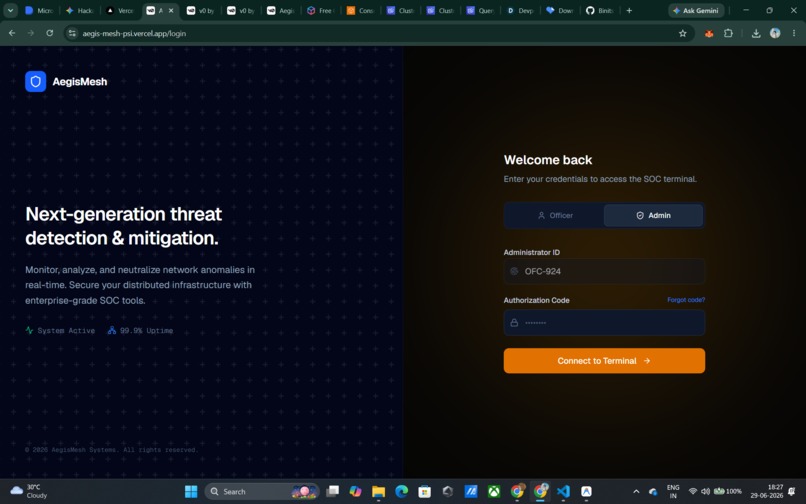This screenshot has height=504, width=806.
Task: Open the Chrome profile avatar
Action: [x=775, y=33]
